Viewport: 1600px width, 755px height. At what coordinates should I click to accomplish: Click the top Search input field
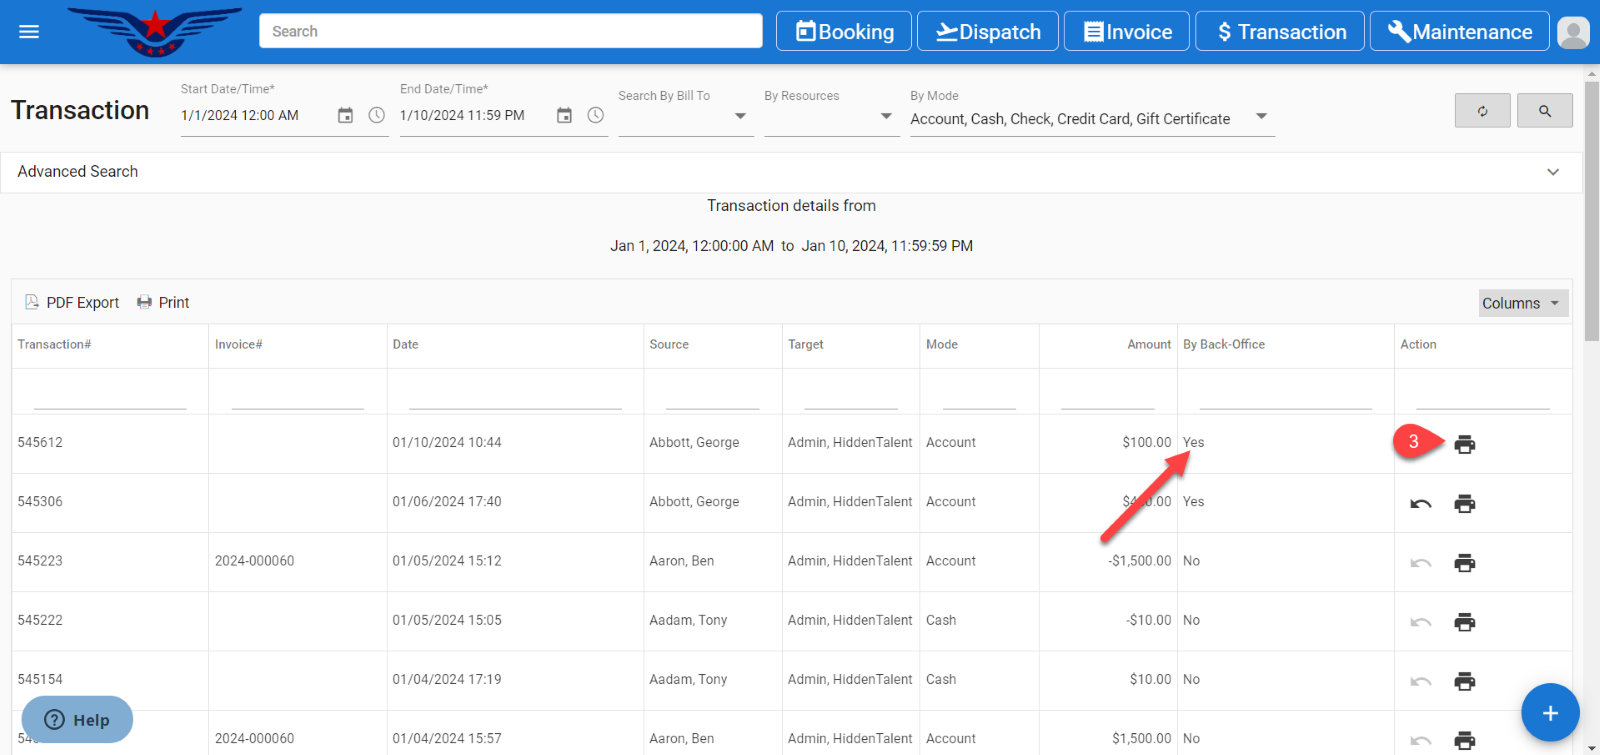(x=510, y=32)
